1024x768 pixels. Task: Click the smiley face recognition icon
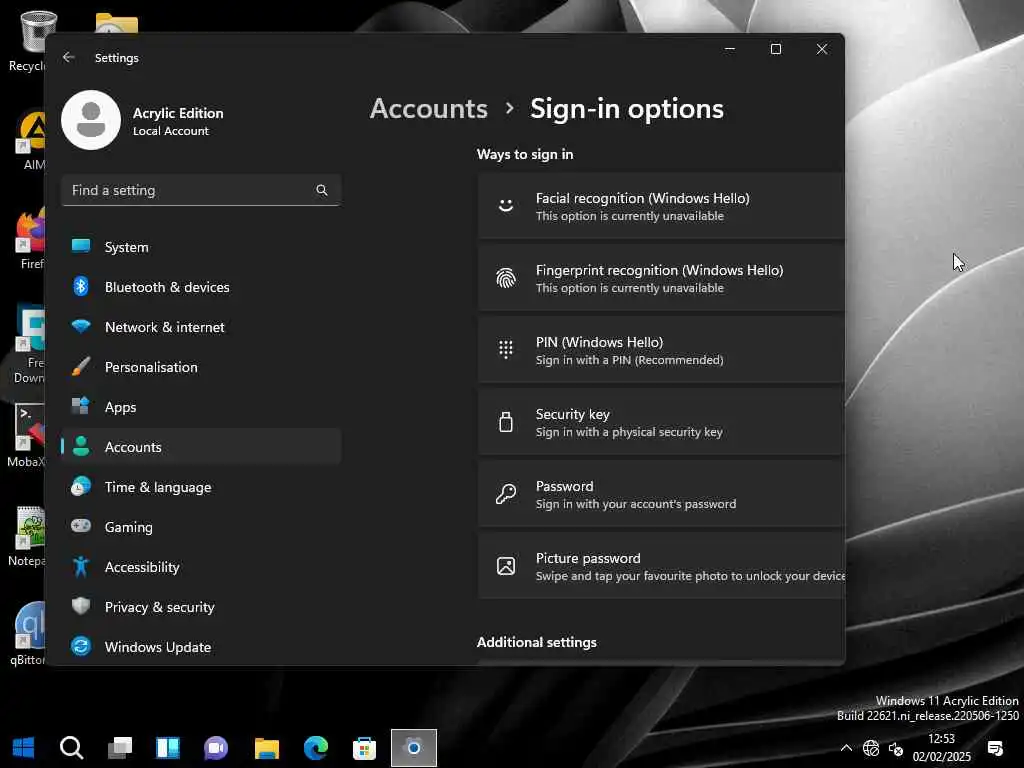505,206
